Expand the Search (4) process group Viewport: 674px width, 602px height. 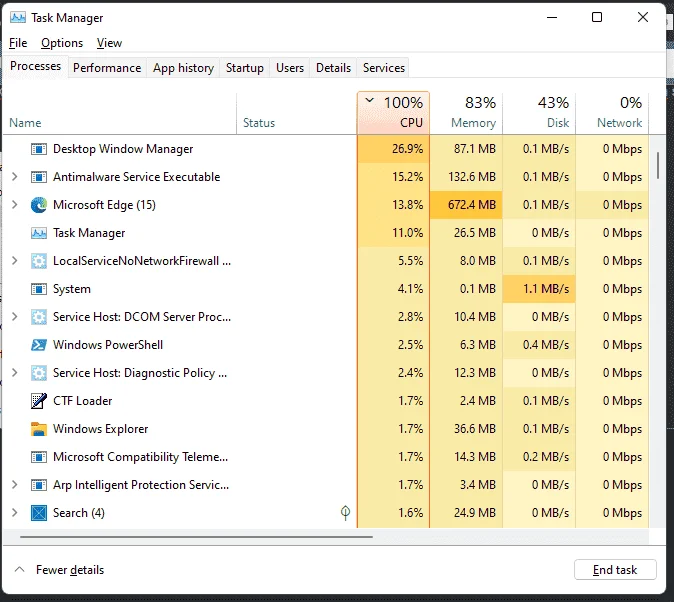point(15,513)
